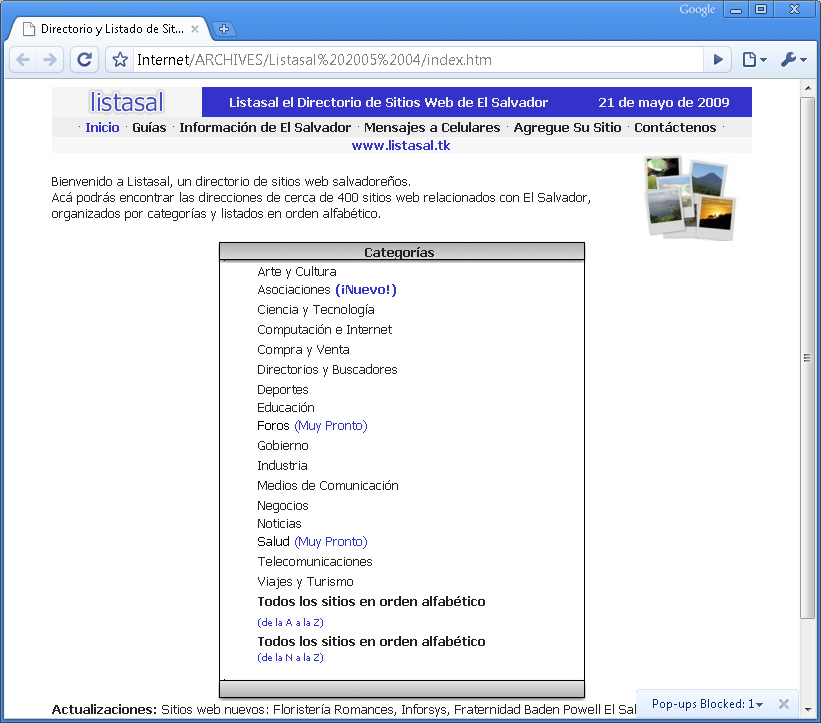Screen dimensions: 821x723
Task: Open the Educación category
Action: pos(286,407)
